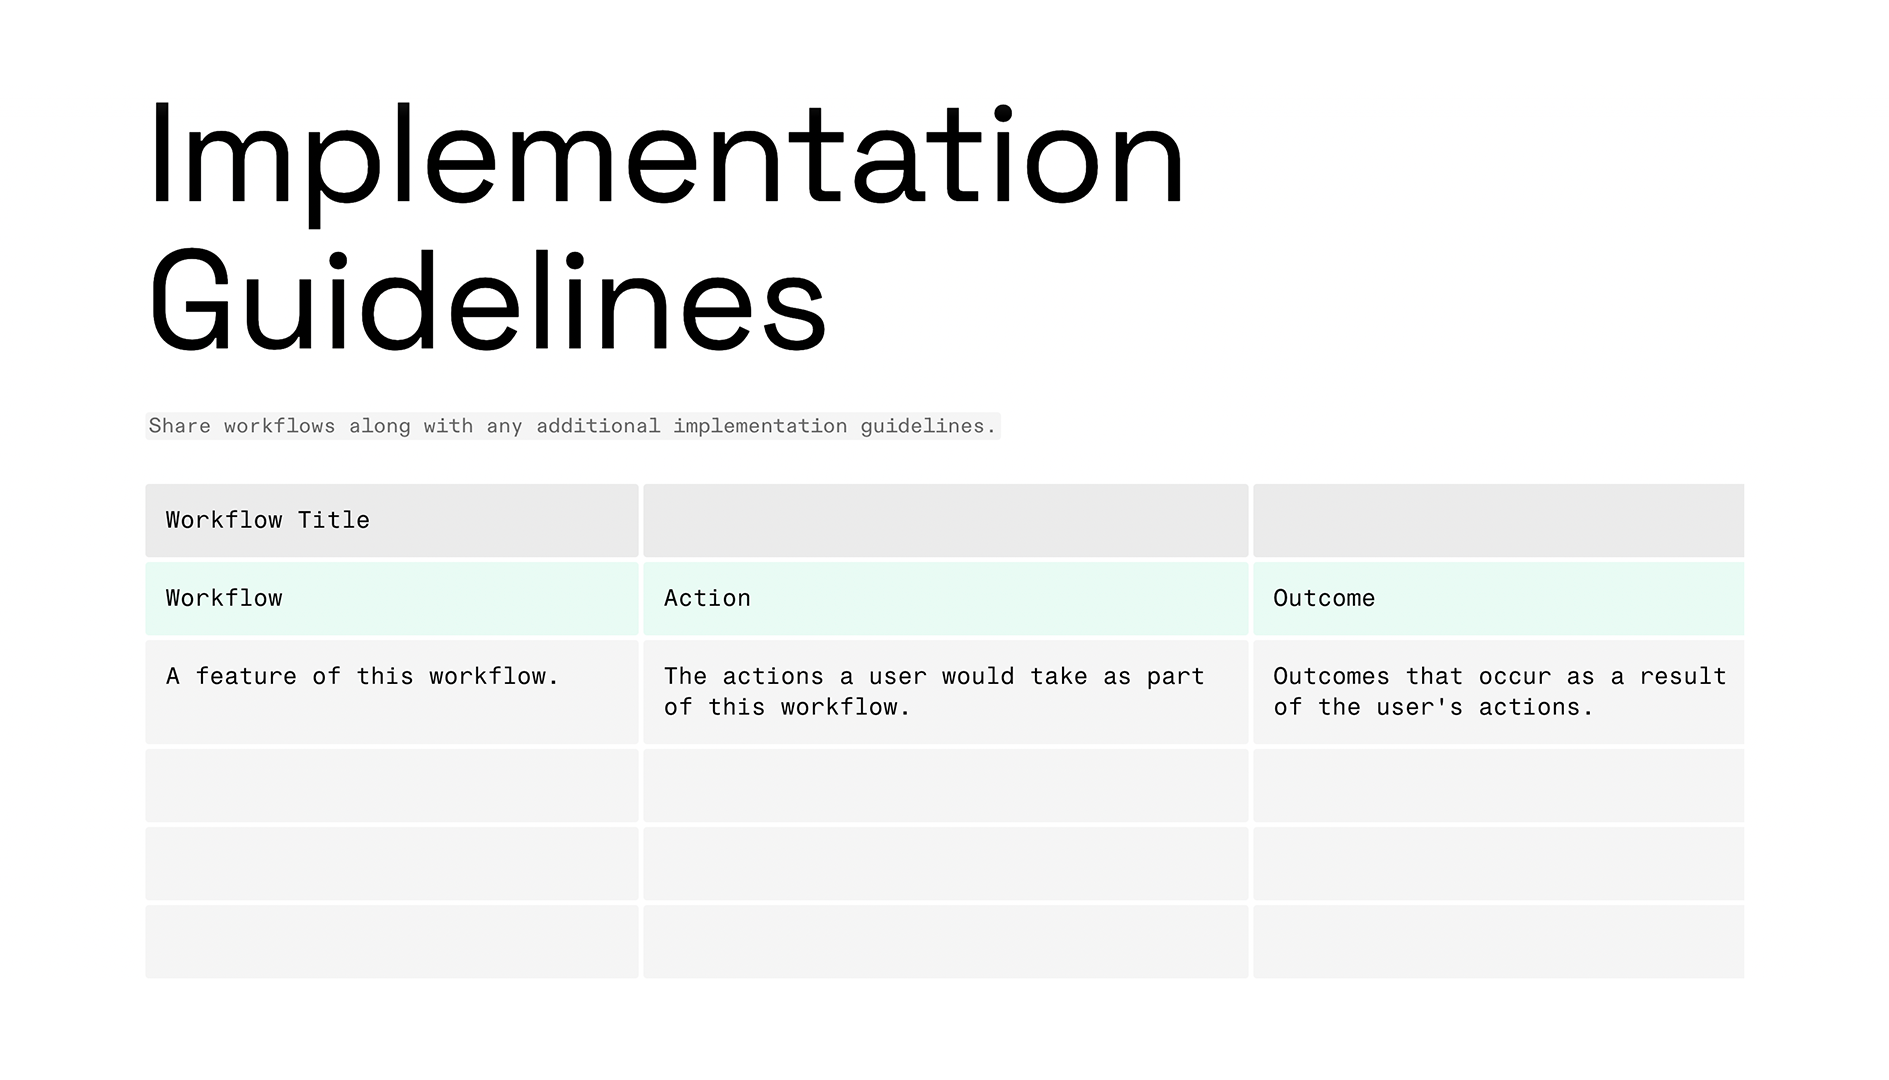
Task: Select the last-row empty cell in Workflow column
Action: [x=391, y=941]
